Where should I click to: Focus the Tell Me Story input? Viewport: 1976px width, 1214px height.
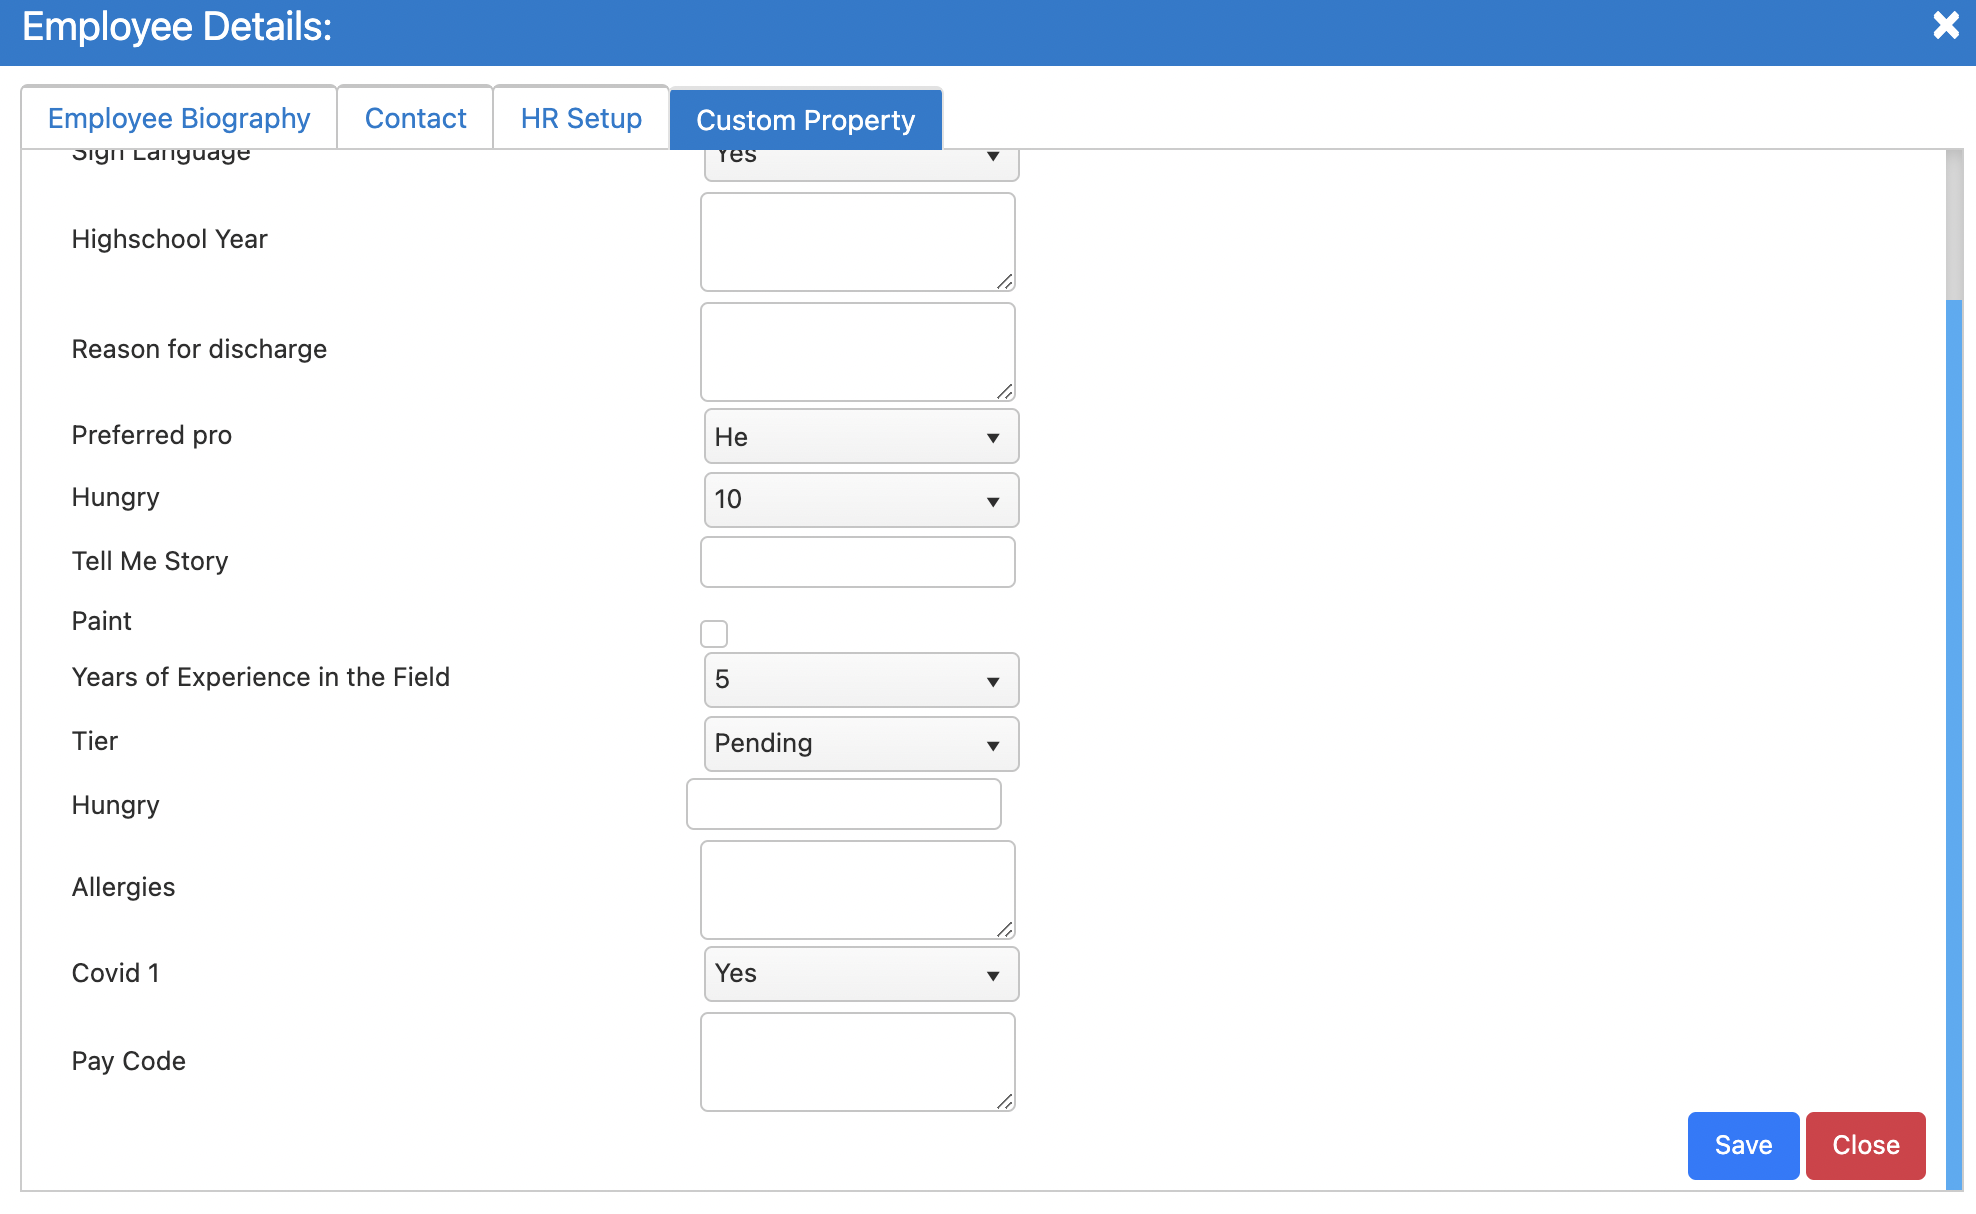pyautogui.click(x=857, y=562)
